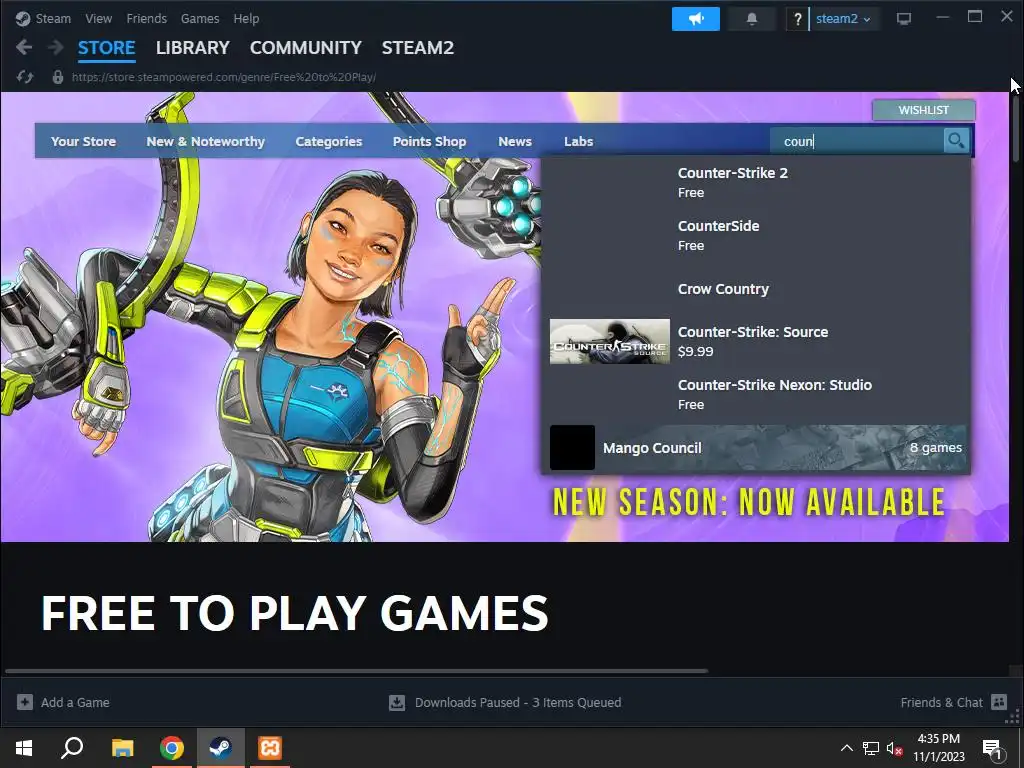
Task: Select the CounterSide search suggestion
Action: tap(756, 235)
